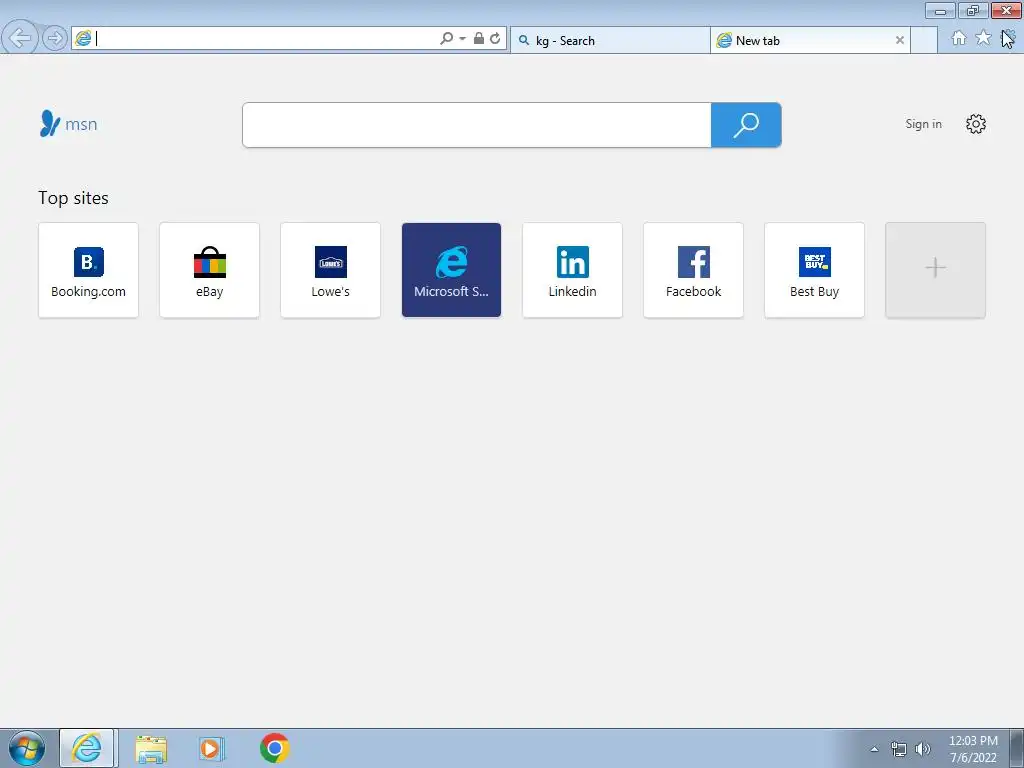Open the Home page icon

tap(959, 38)
